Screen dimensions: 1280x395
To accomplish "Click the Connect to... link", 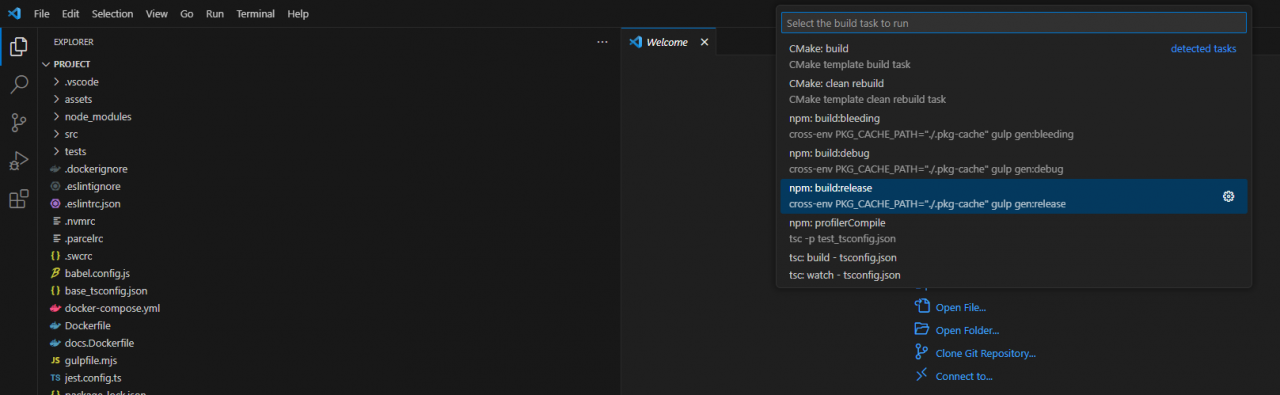I will pos(964,377).
